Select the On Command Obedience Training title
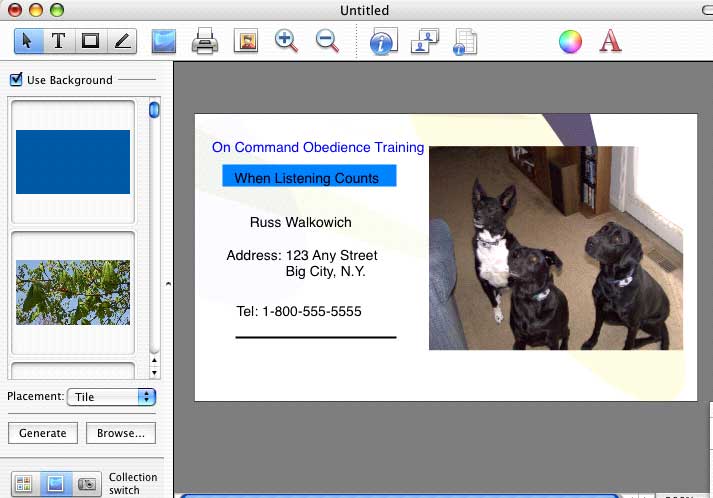 point(318,147)
